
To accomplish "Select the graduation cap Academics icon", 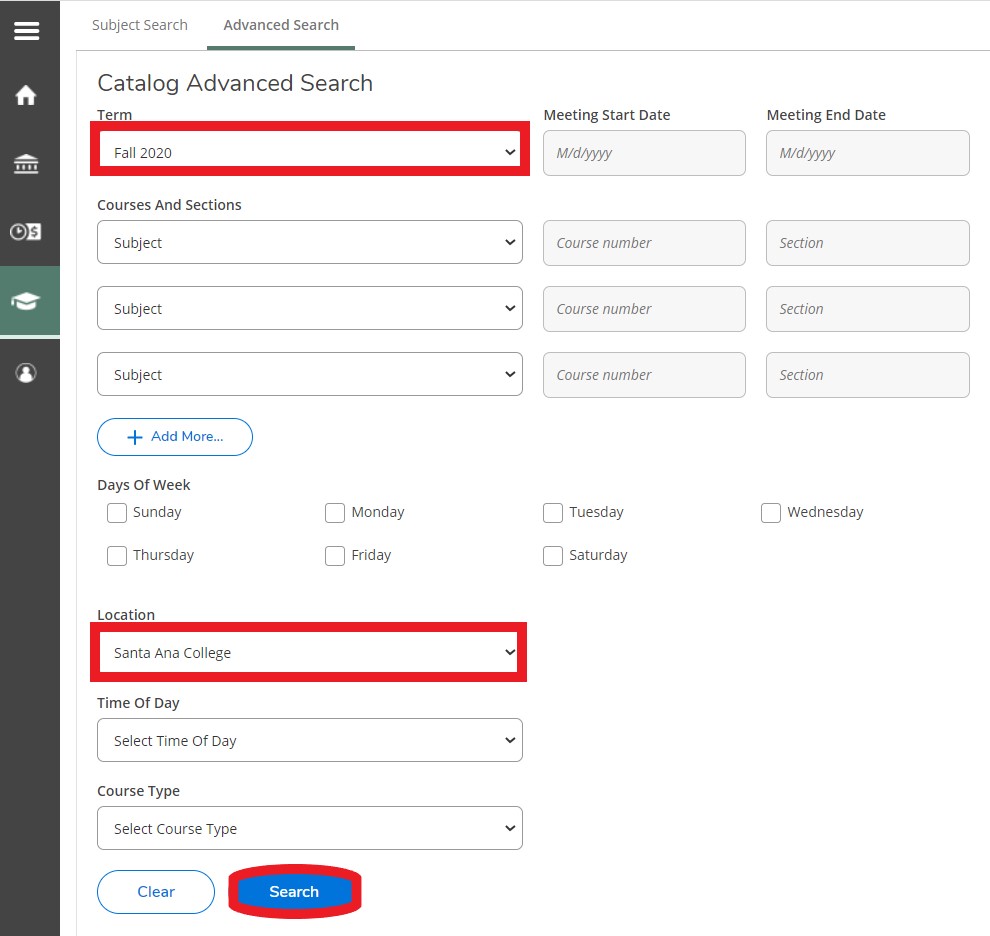I will pyautogui.click(x=27, y=301).
